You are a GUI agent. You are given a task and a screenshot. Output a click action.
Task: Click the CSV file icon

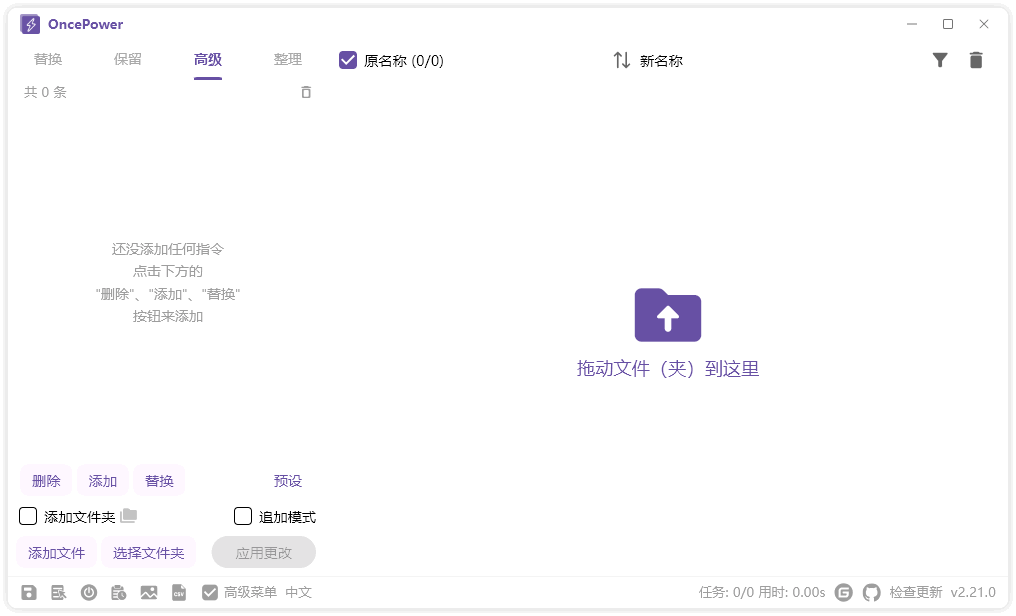tap(179, 592)
